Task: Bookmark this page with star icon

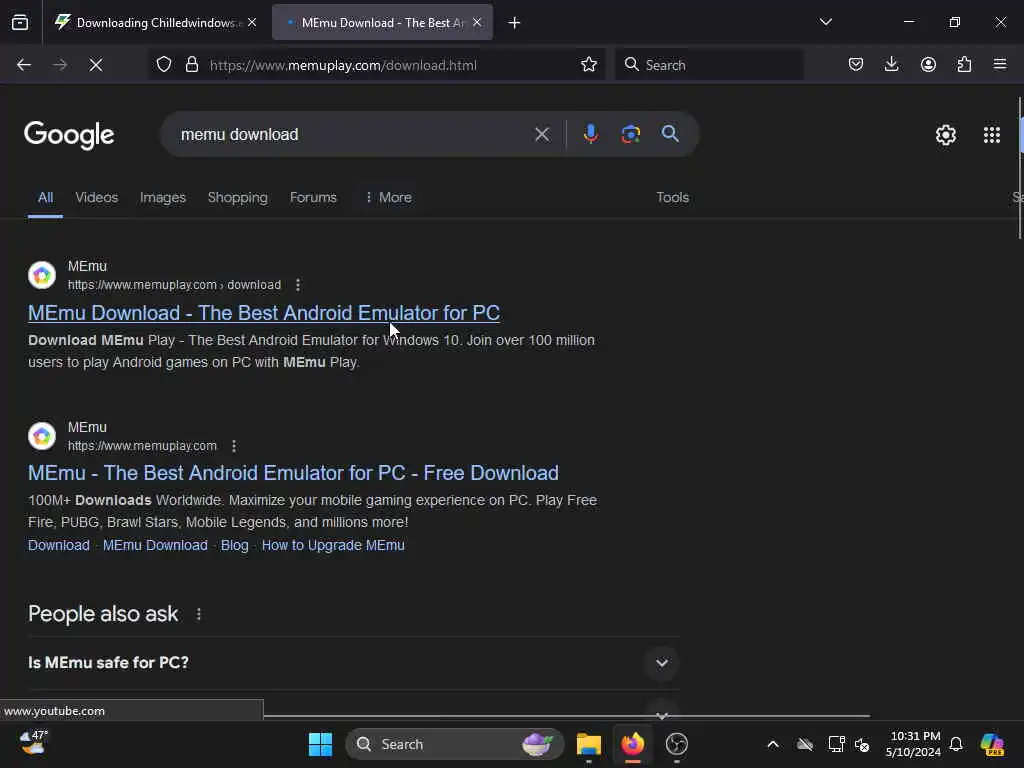Action: (x=588, y=65)
